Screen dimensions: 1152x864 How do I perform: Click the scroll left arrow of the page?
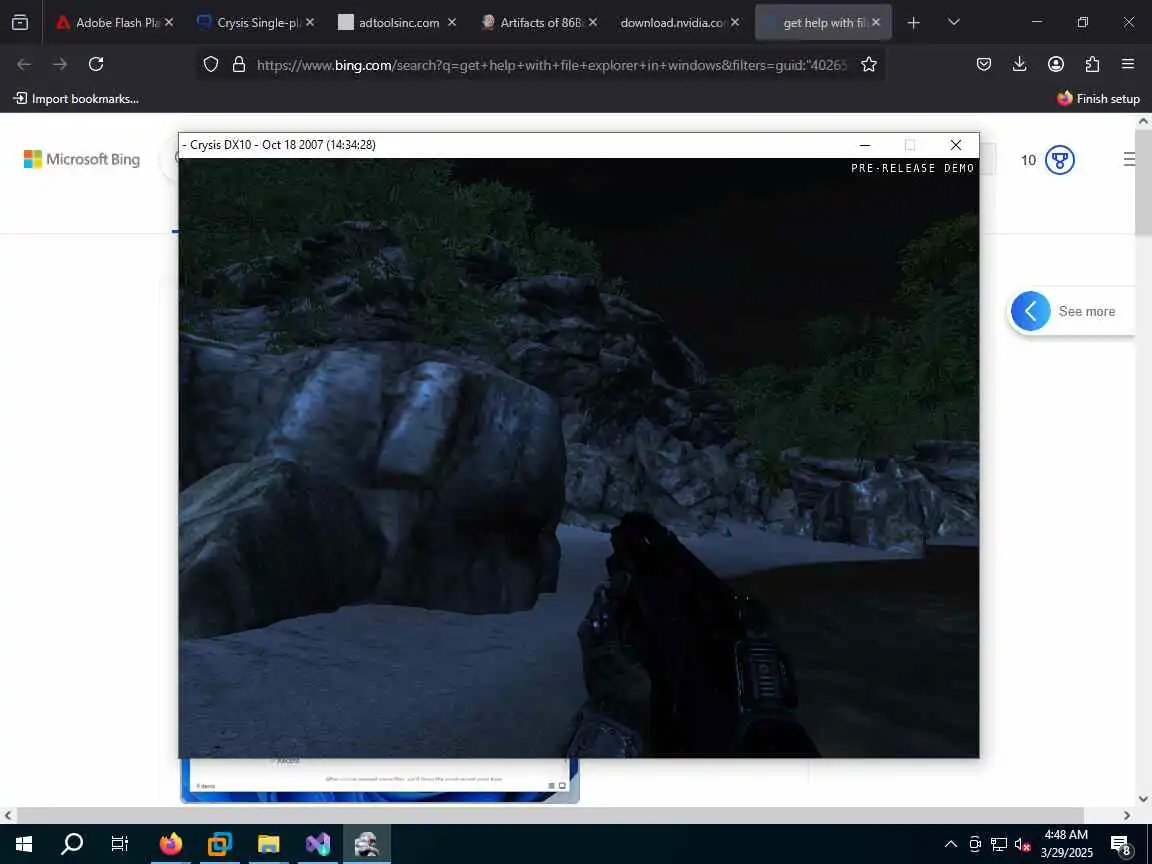[8, 816]
